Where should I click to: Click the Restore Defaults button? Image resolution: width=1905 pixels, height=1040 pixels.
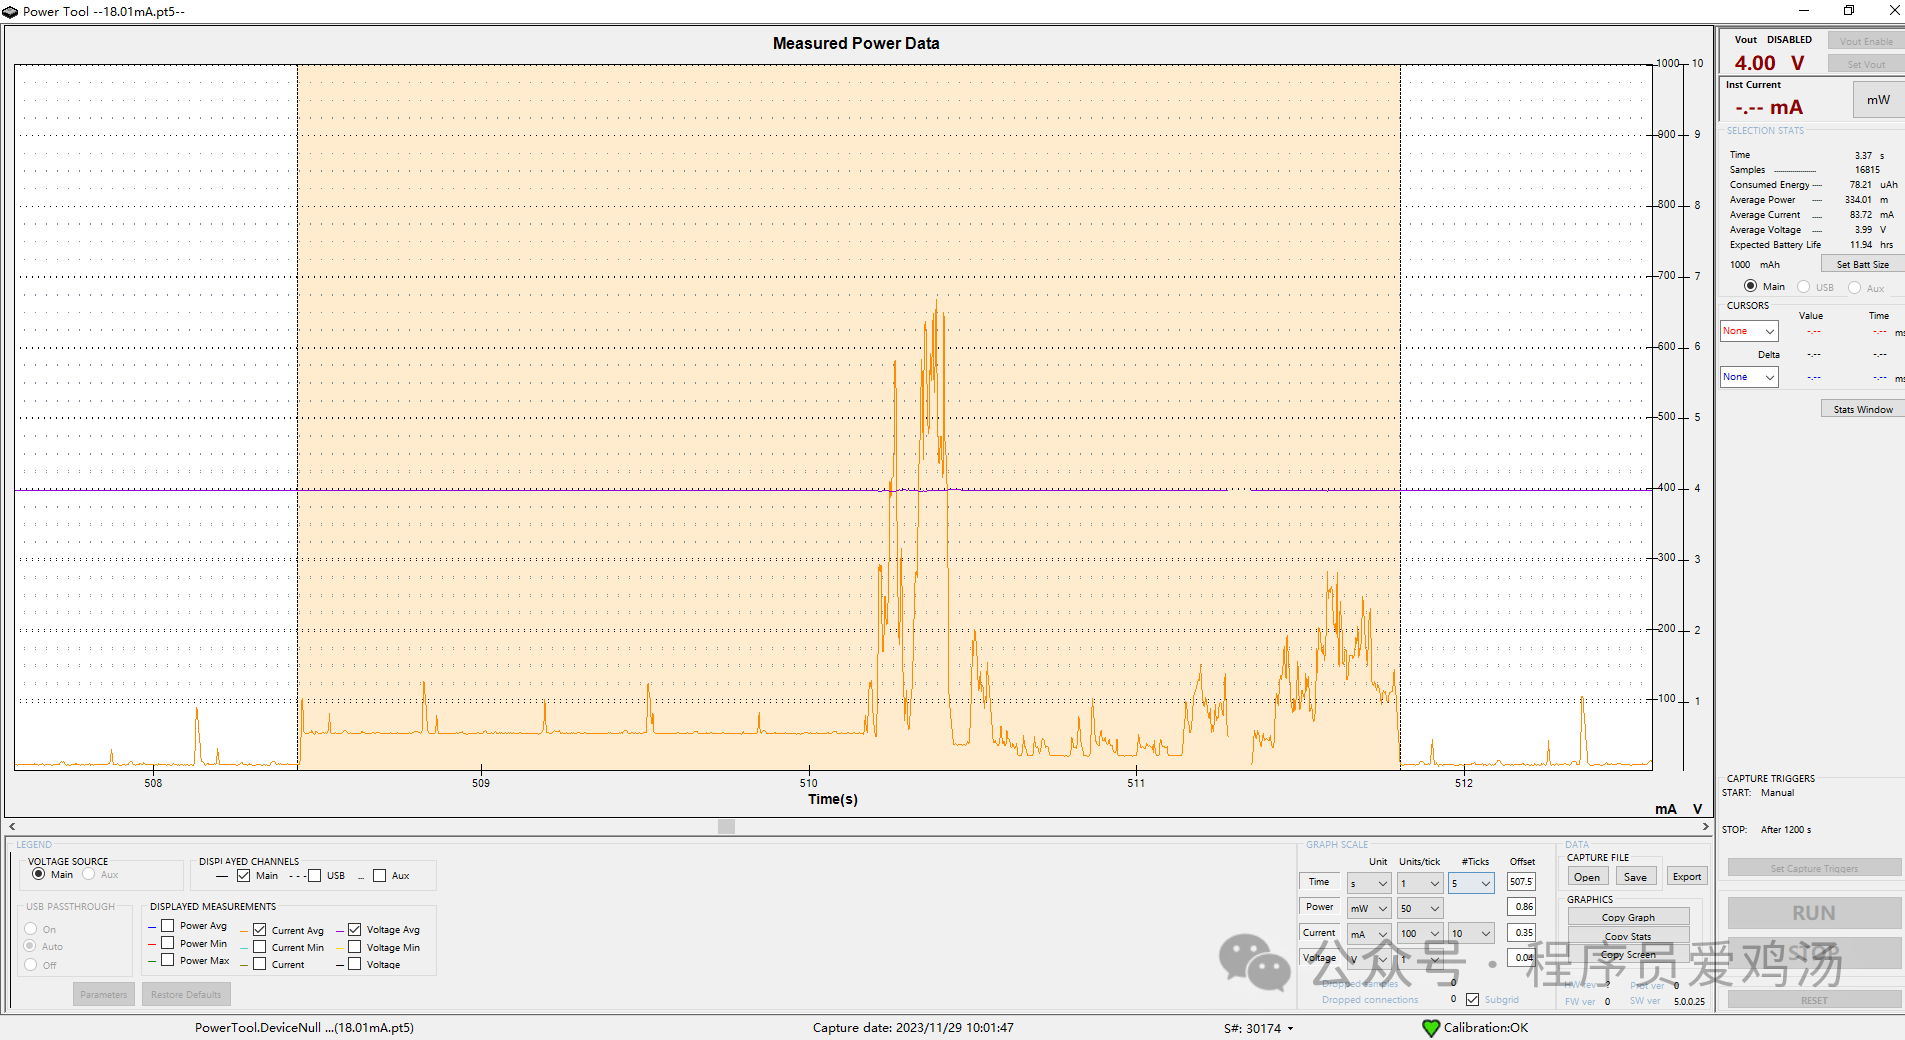click(x=186, y=995)
